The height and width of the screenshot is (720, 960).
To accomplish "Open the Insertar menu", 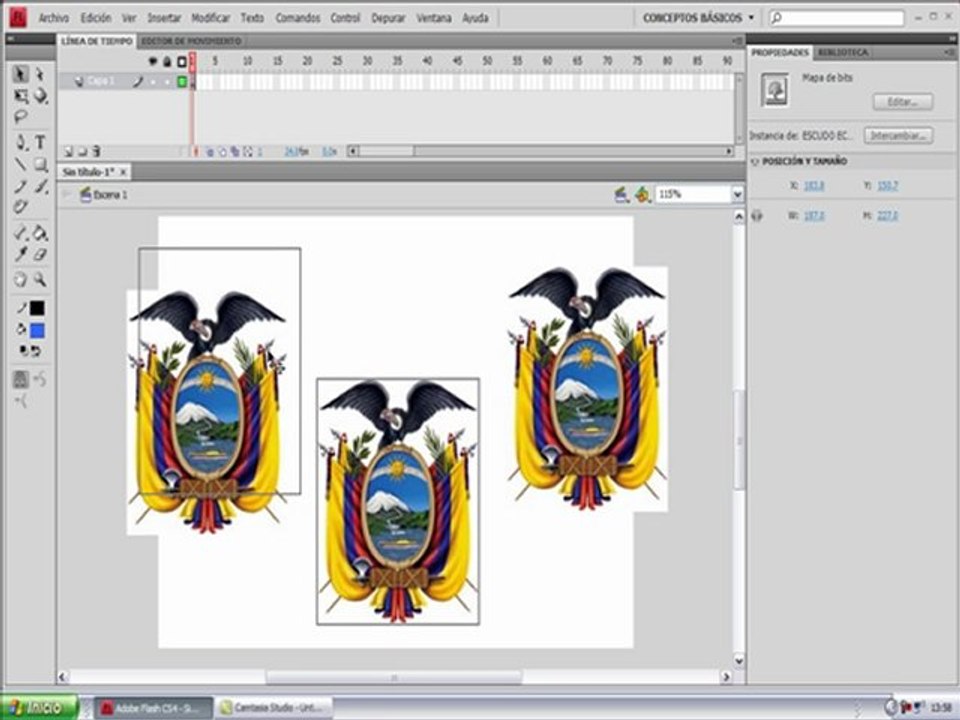I will pos(164,18).
